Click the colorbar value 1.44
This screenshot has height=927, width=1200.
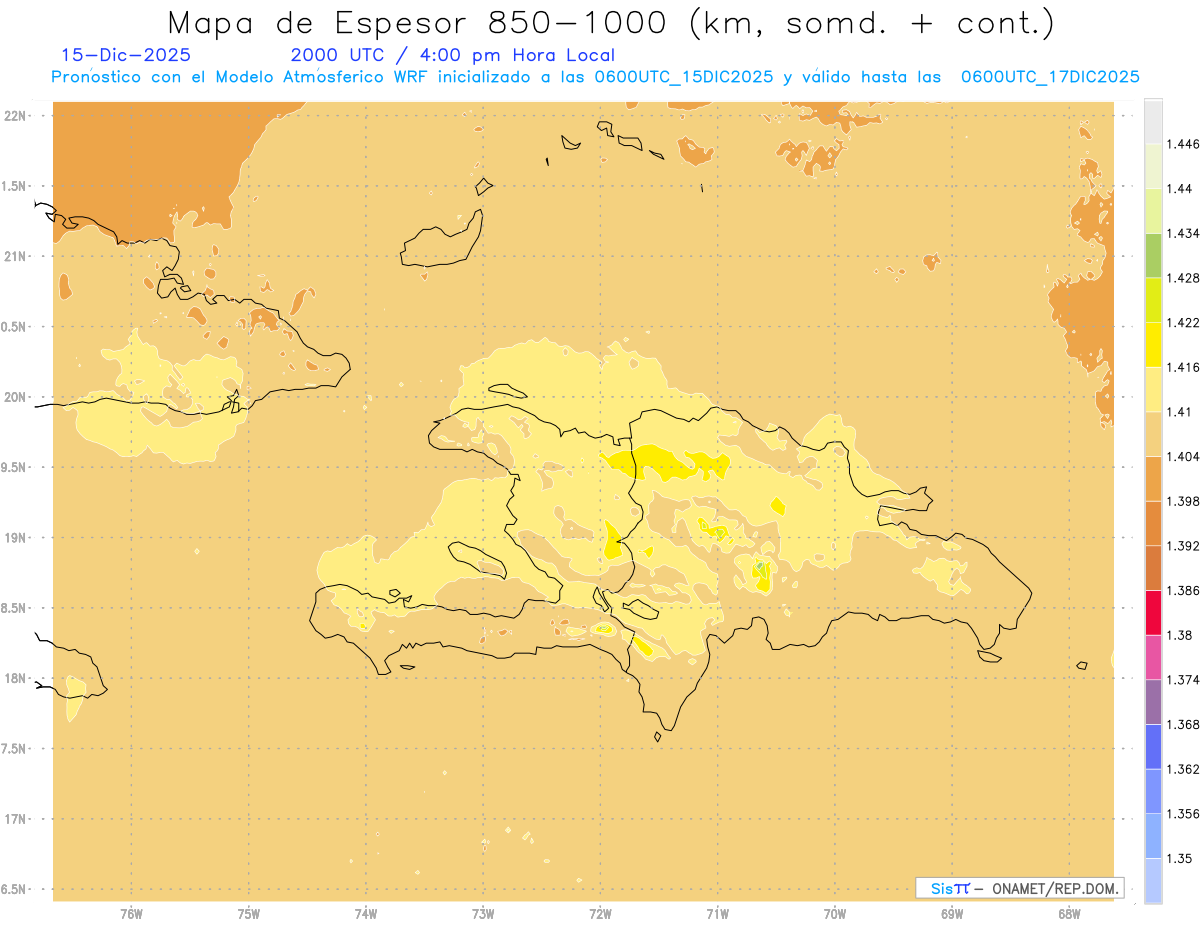click(1181, 189)
